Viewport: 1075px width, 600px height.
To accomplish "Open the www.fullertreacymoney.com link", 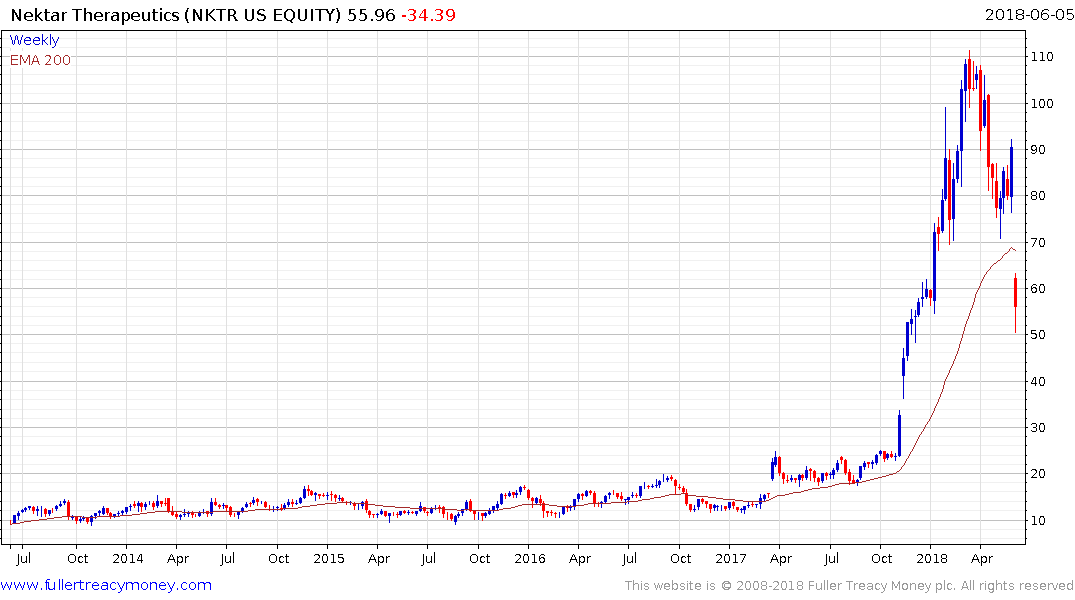I will click(106, 585).
